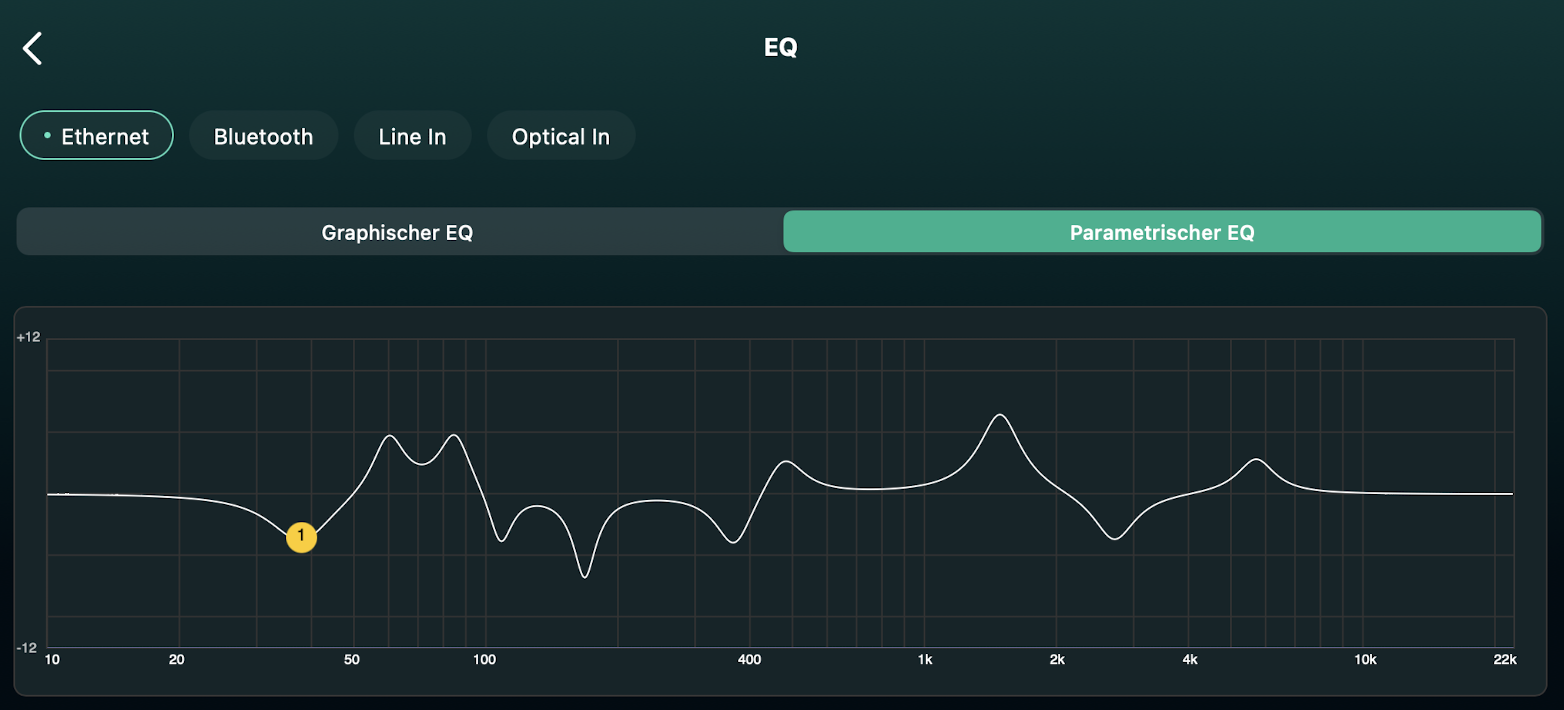The width and height of the screenshot is (1564, 710).
Task: Switch the input source to Bluetooth
Action: click(263, 136)
